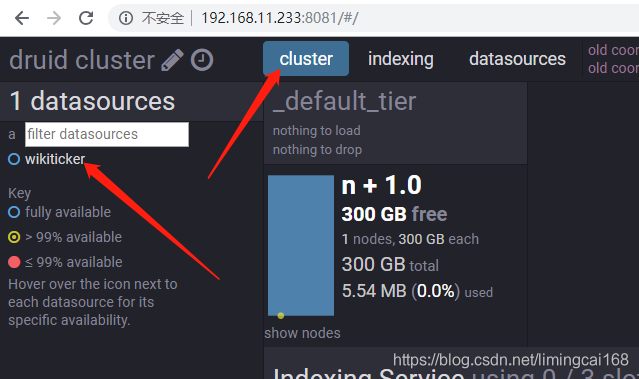Viewport: 639px width, 379px height.
Task: Click the '300 GB free' text
Action: (x=394, y=214)
